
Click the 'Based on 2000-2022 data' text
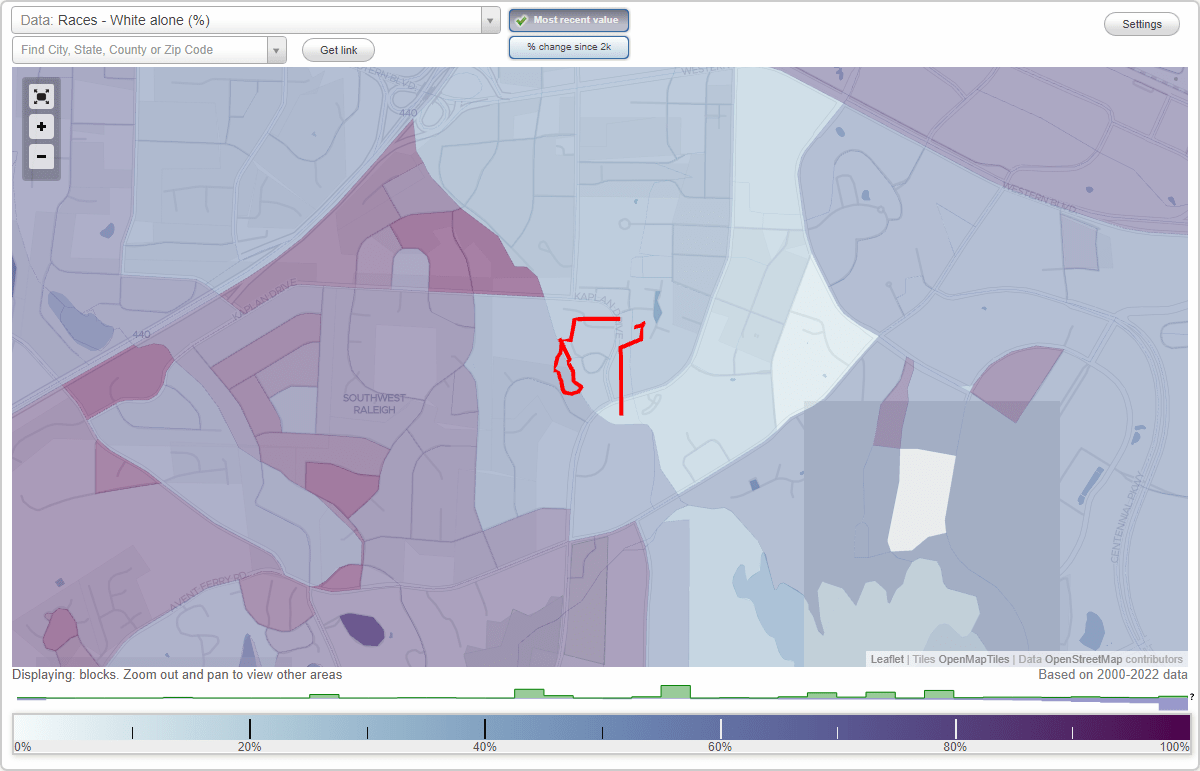(1113, 675)
